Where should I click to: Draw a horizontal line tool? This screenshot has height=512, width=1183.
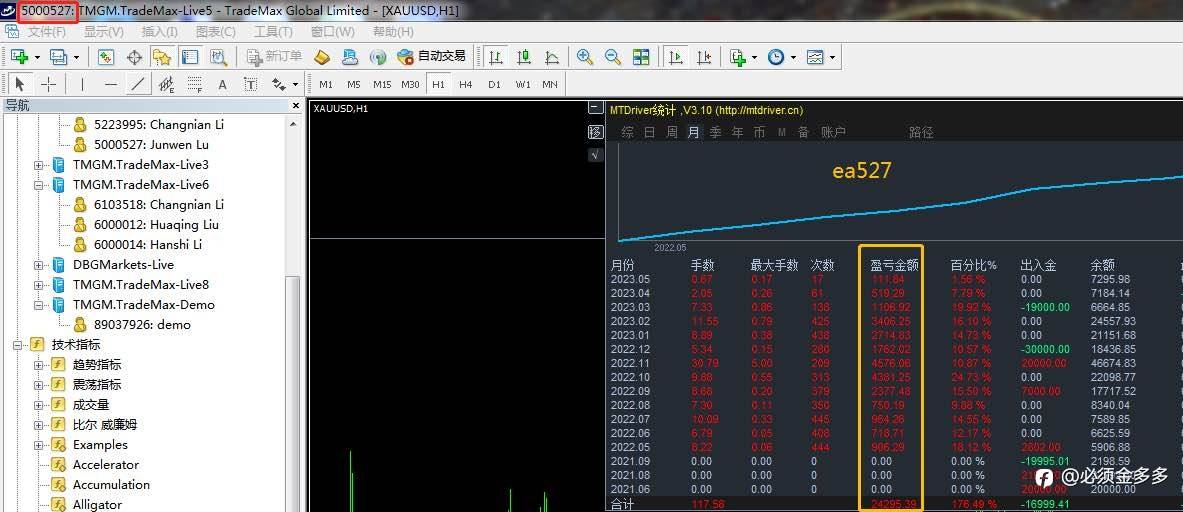[x=110, y=84]
